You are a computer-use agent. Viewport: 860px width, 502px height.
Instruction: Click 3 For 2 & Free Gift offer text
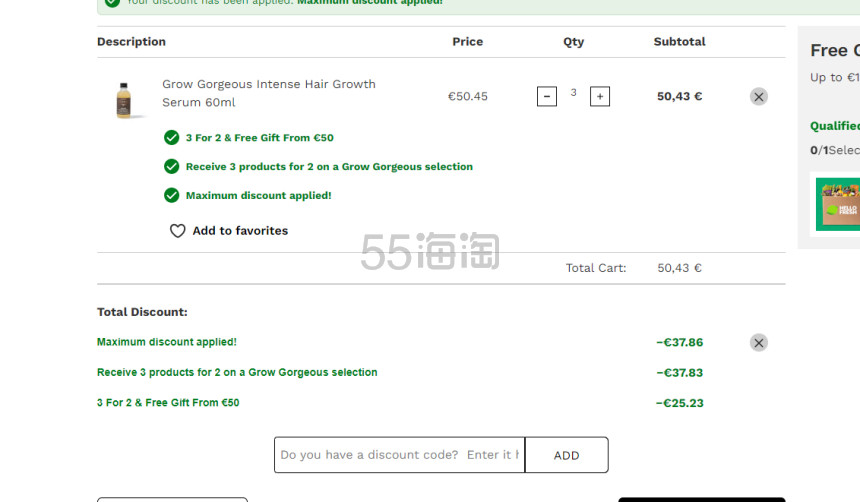coord(259,138)
